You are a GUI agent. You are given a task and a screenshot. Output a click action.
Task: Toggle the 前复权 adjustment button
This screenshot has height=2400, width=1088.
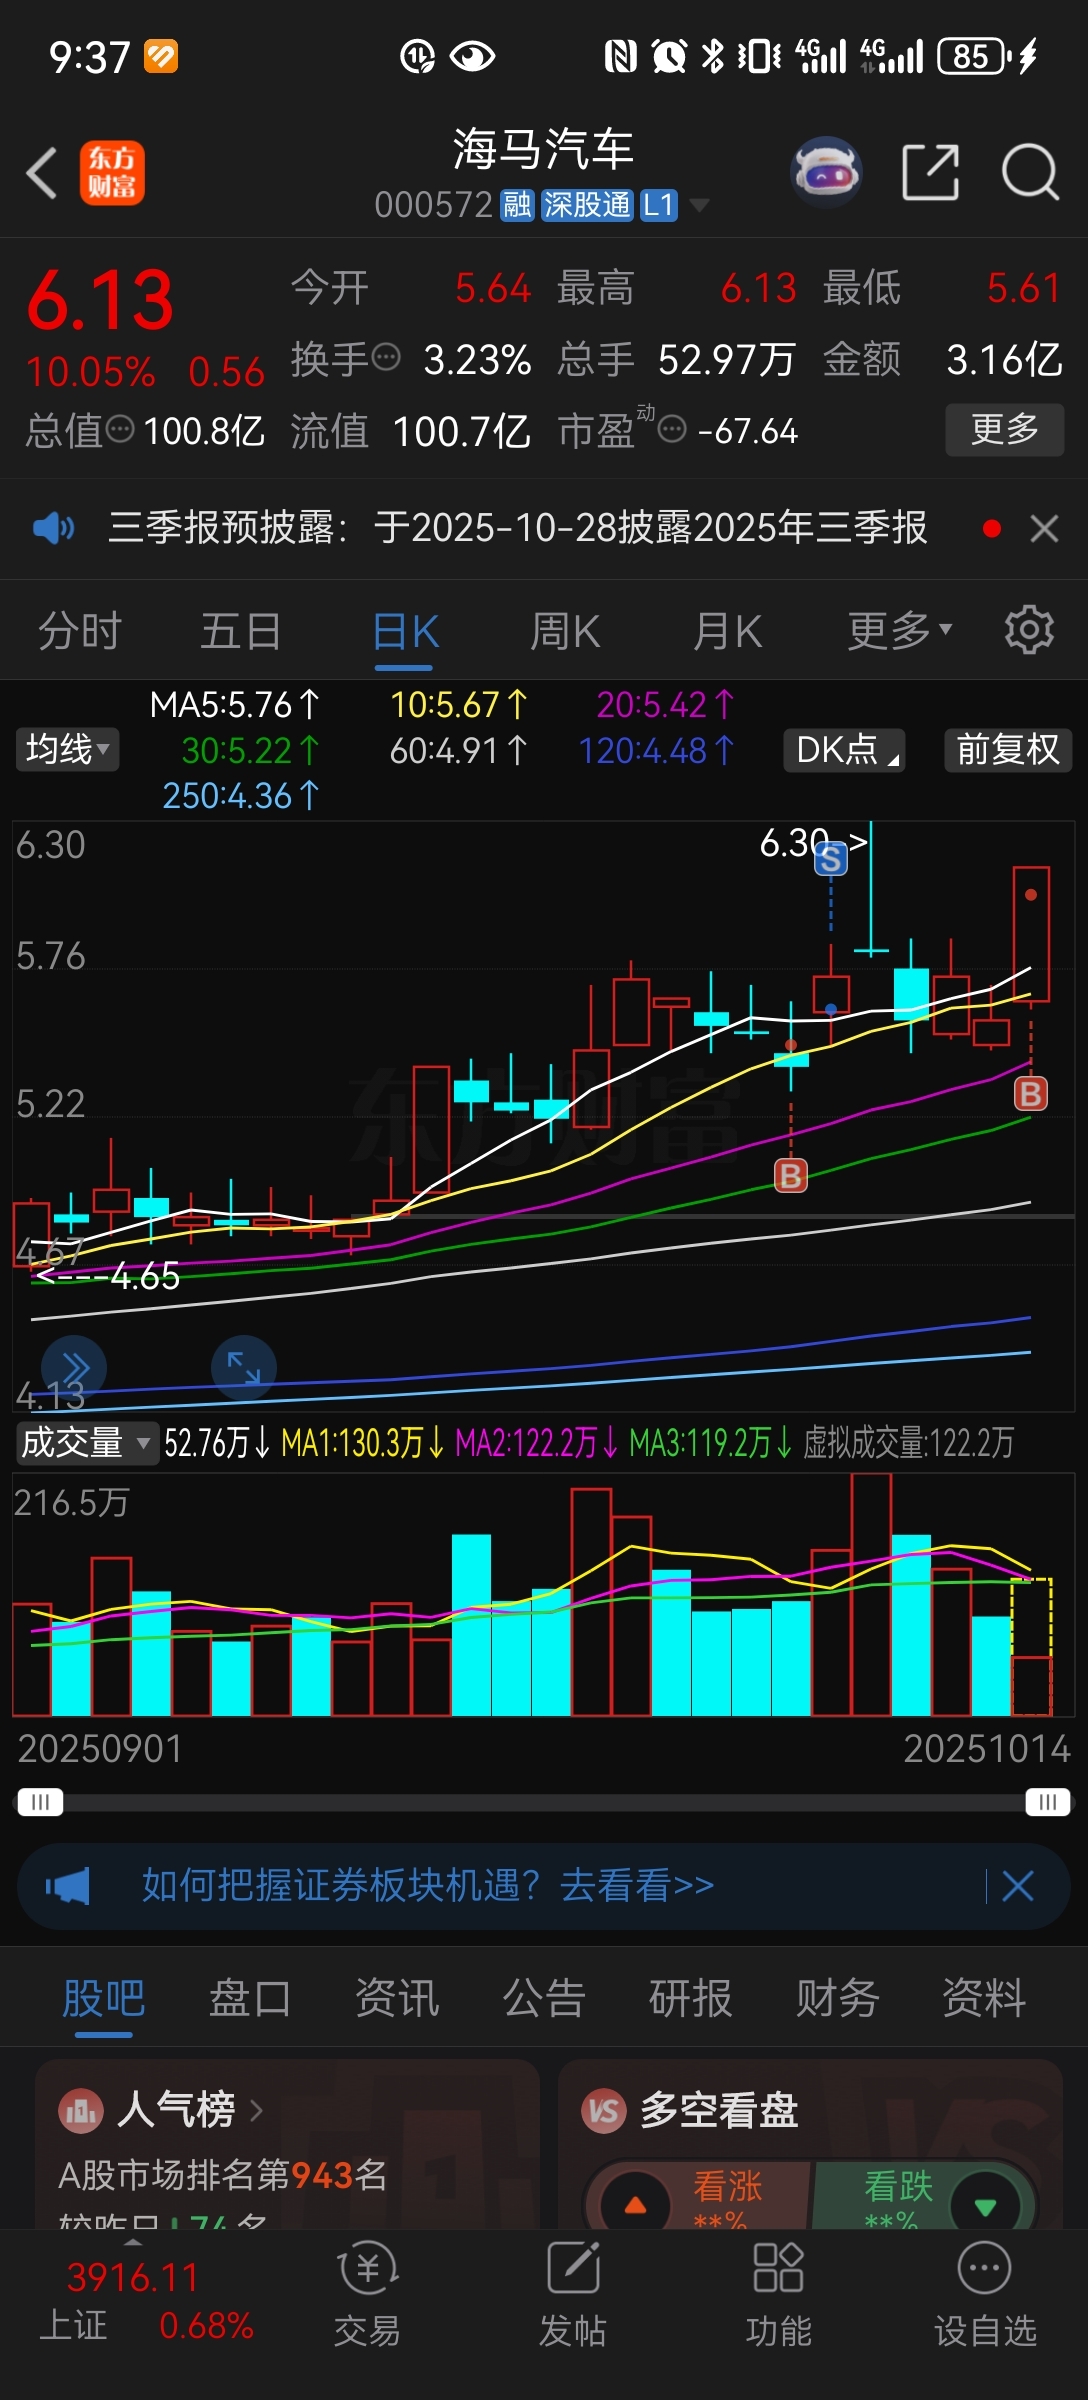pos(1008,749)
